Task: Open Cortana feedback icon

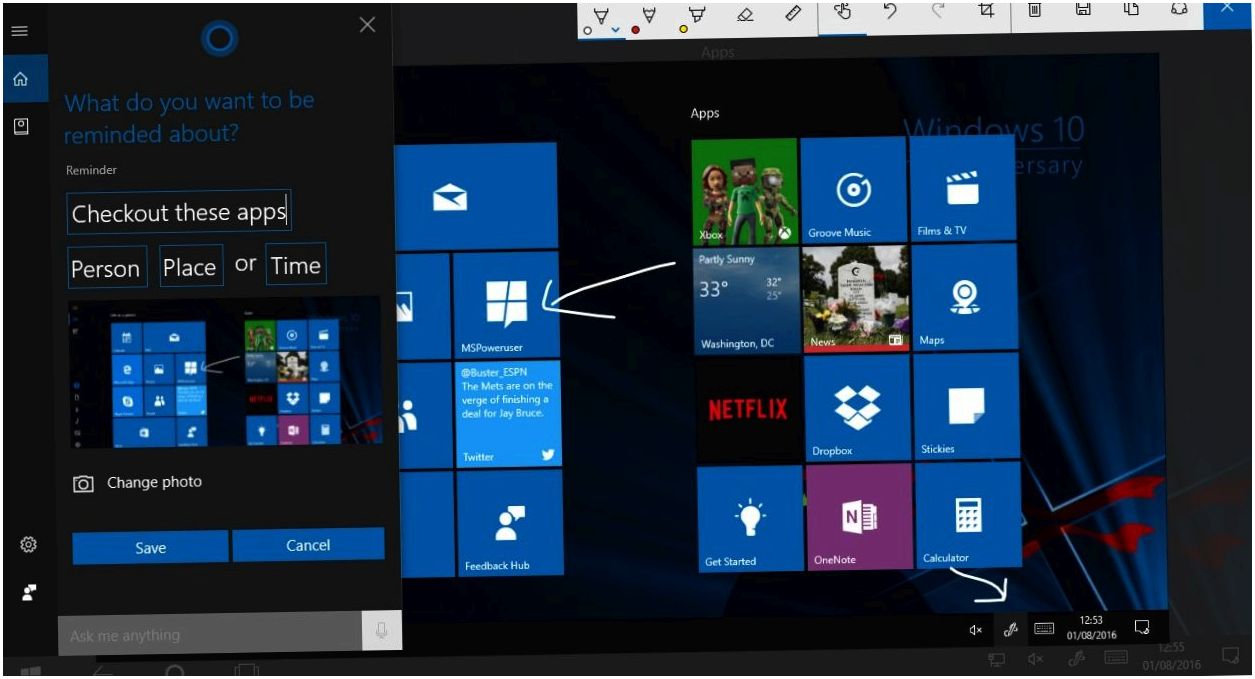Action: coord(29,592)
